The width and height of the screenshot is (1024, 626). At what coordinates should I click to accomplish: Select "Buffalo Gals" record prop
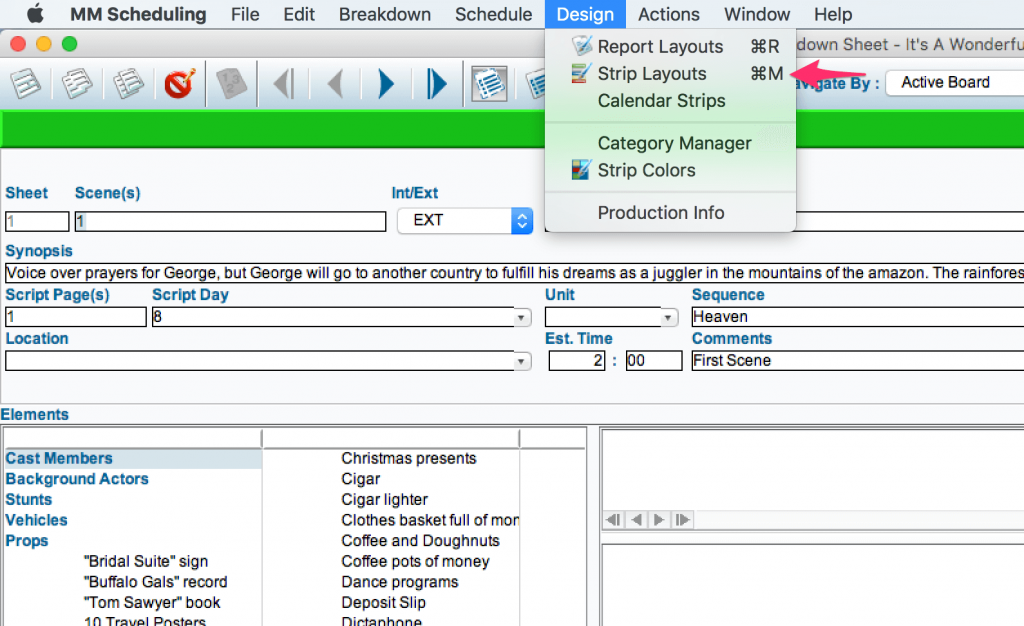[155, 582]
